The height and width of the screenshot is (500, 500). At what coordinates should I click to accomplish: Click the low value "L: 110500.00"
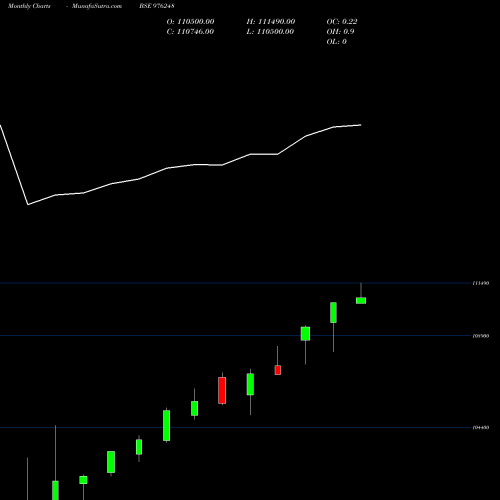click(x=270, y=31)
